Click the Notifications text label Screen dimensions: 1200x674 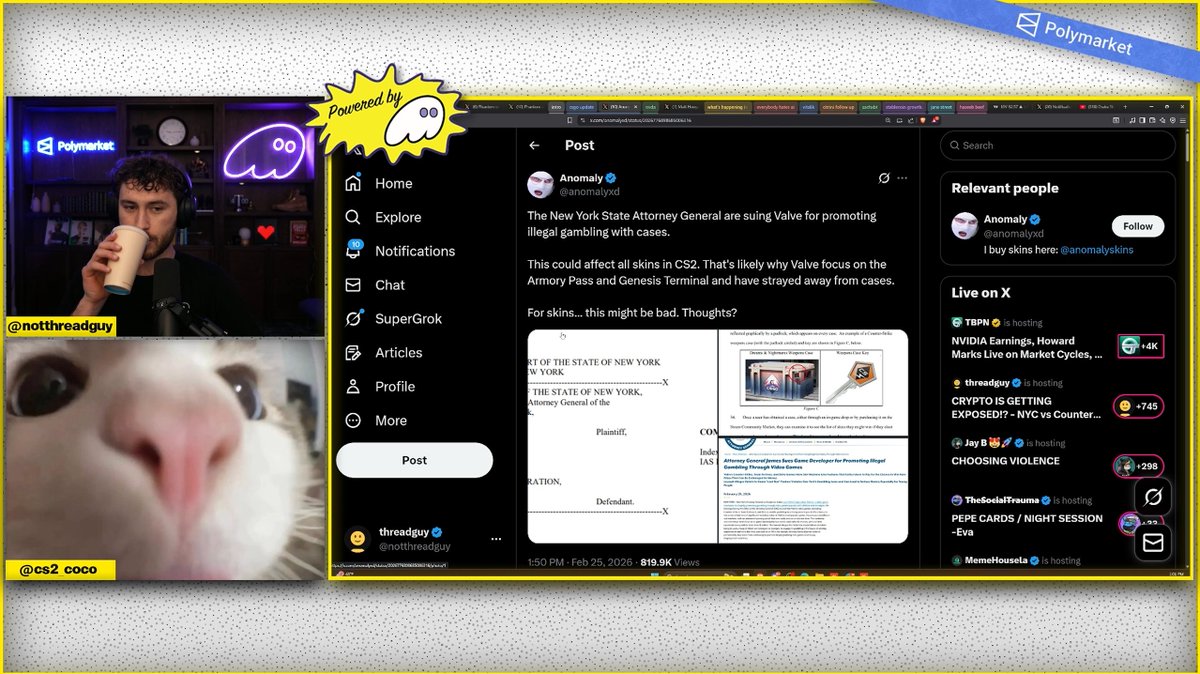click(x=415, y=251)
